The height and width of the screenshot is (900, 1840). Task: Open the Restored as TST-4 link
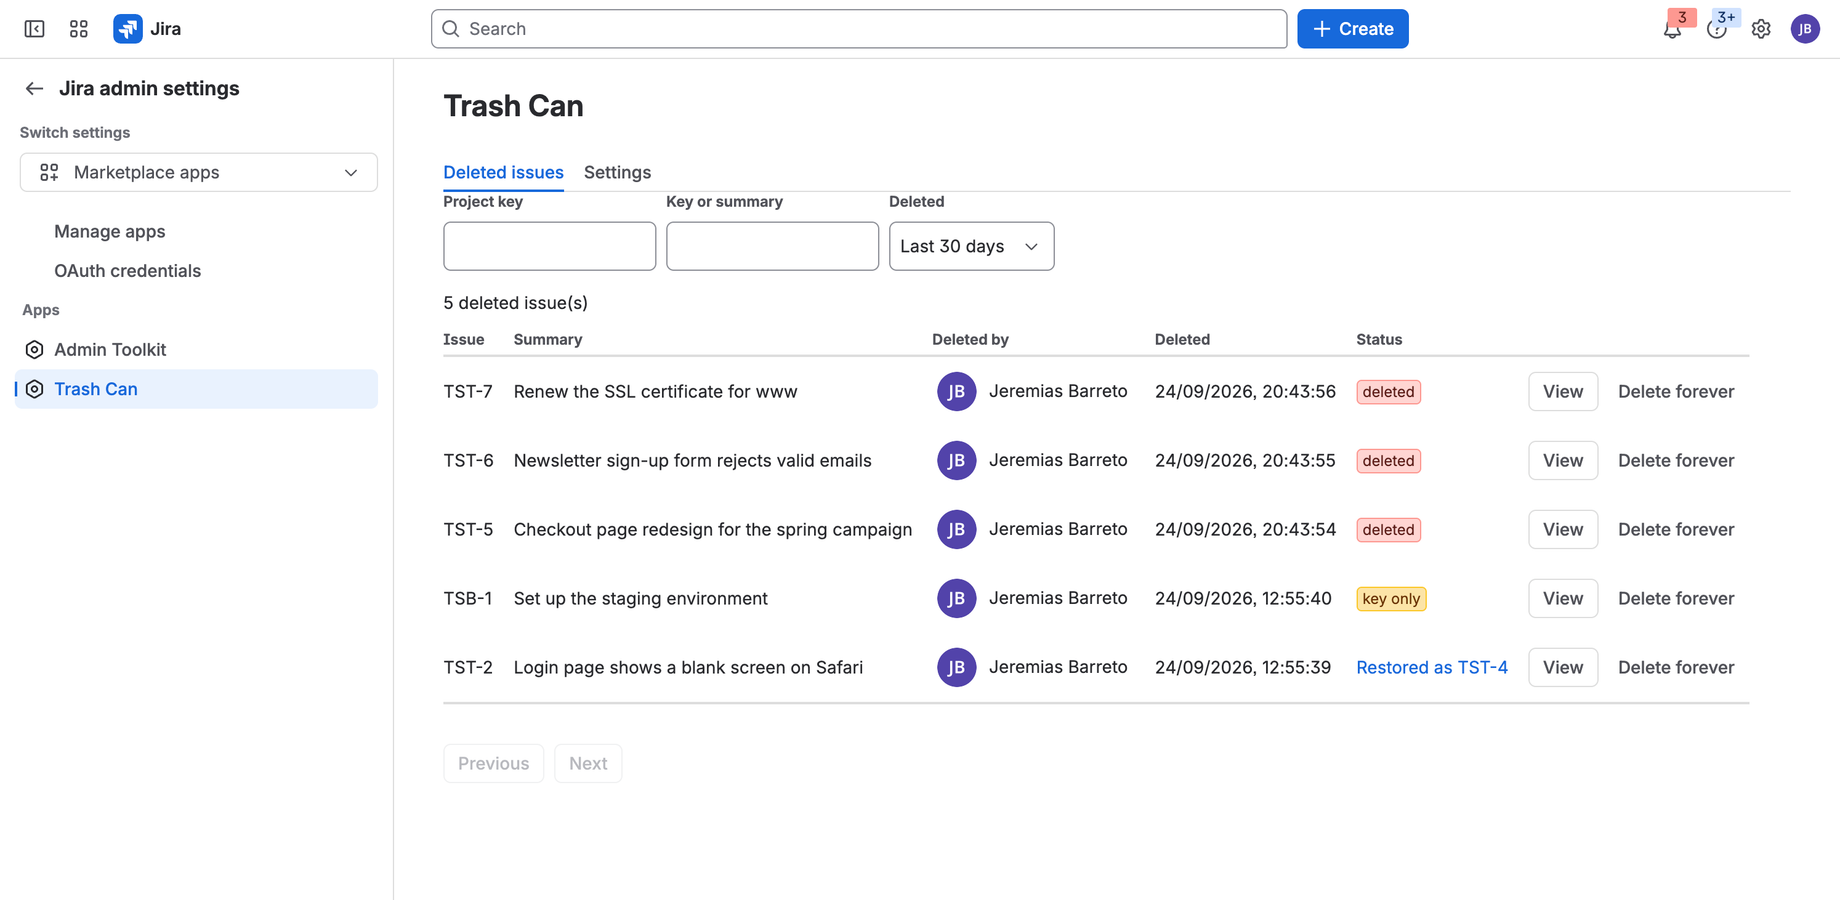[x=1431, y=668]
